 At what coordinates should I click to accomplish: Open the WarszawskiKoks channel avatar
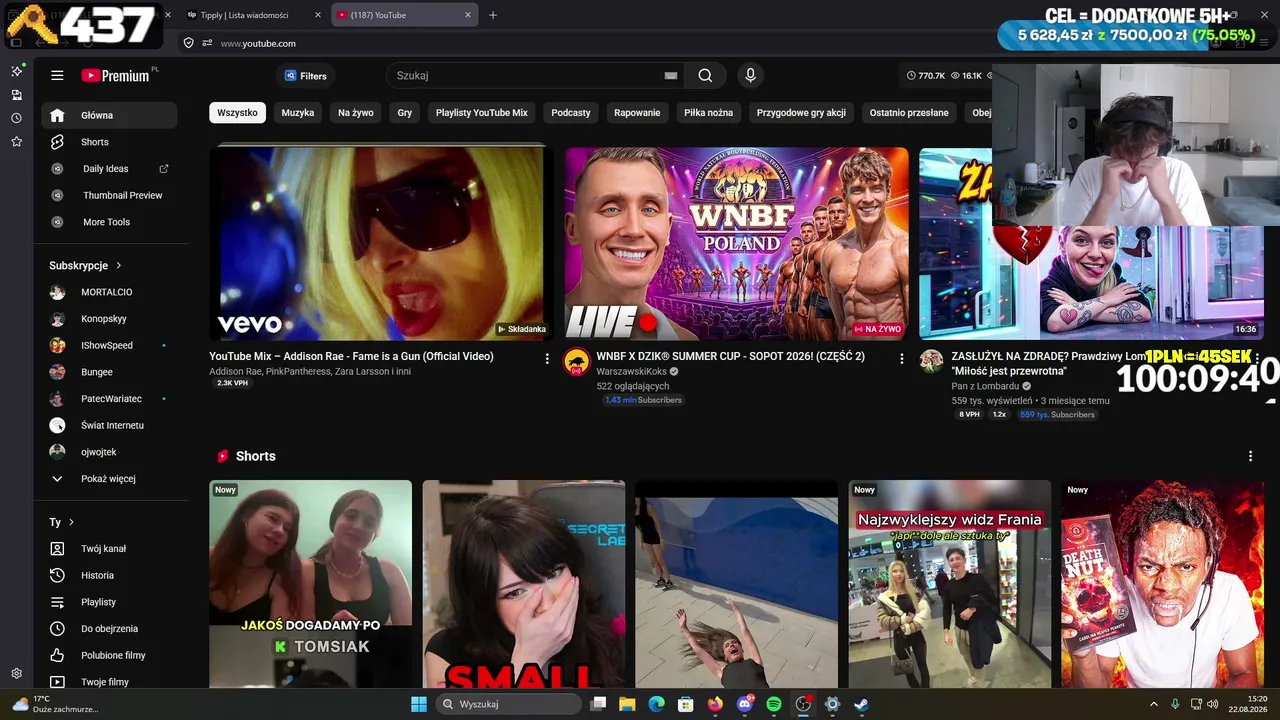click(x=577, y=362)
